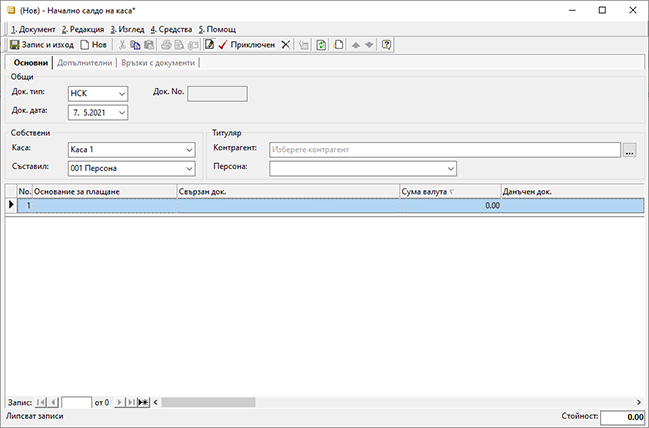Click the window title bar app icon
This screenshot has height=428, width=649.
[11, 10]
